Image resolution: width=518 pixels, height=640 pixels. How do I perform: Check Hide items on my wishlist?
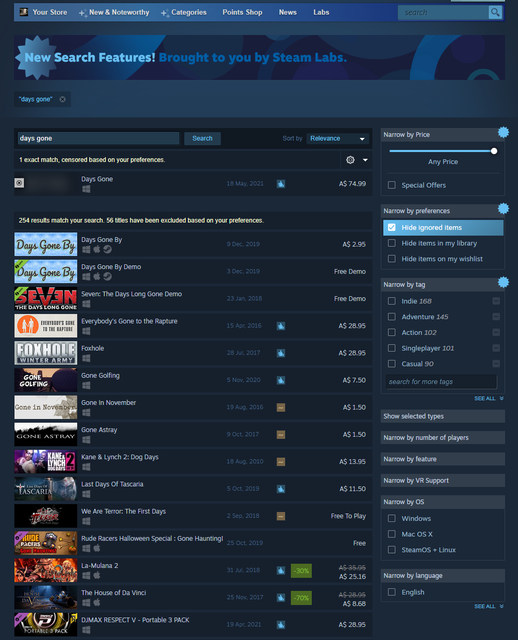tap(392, 259)
